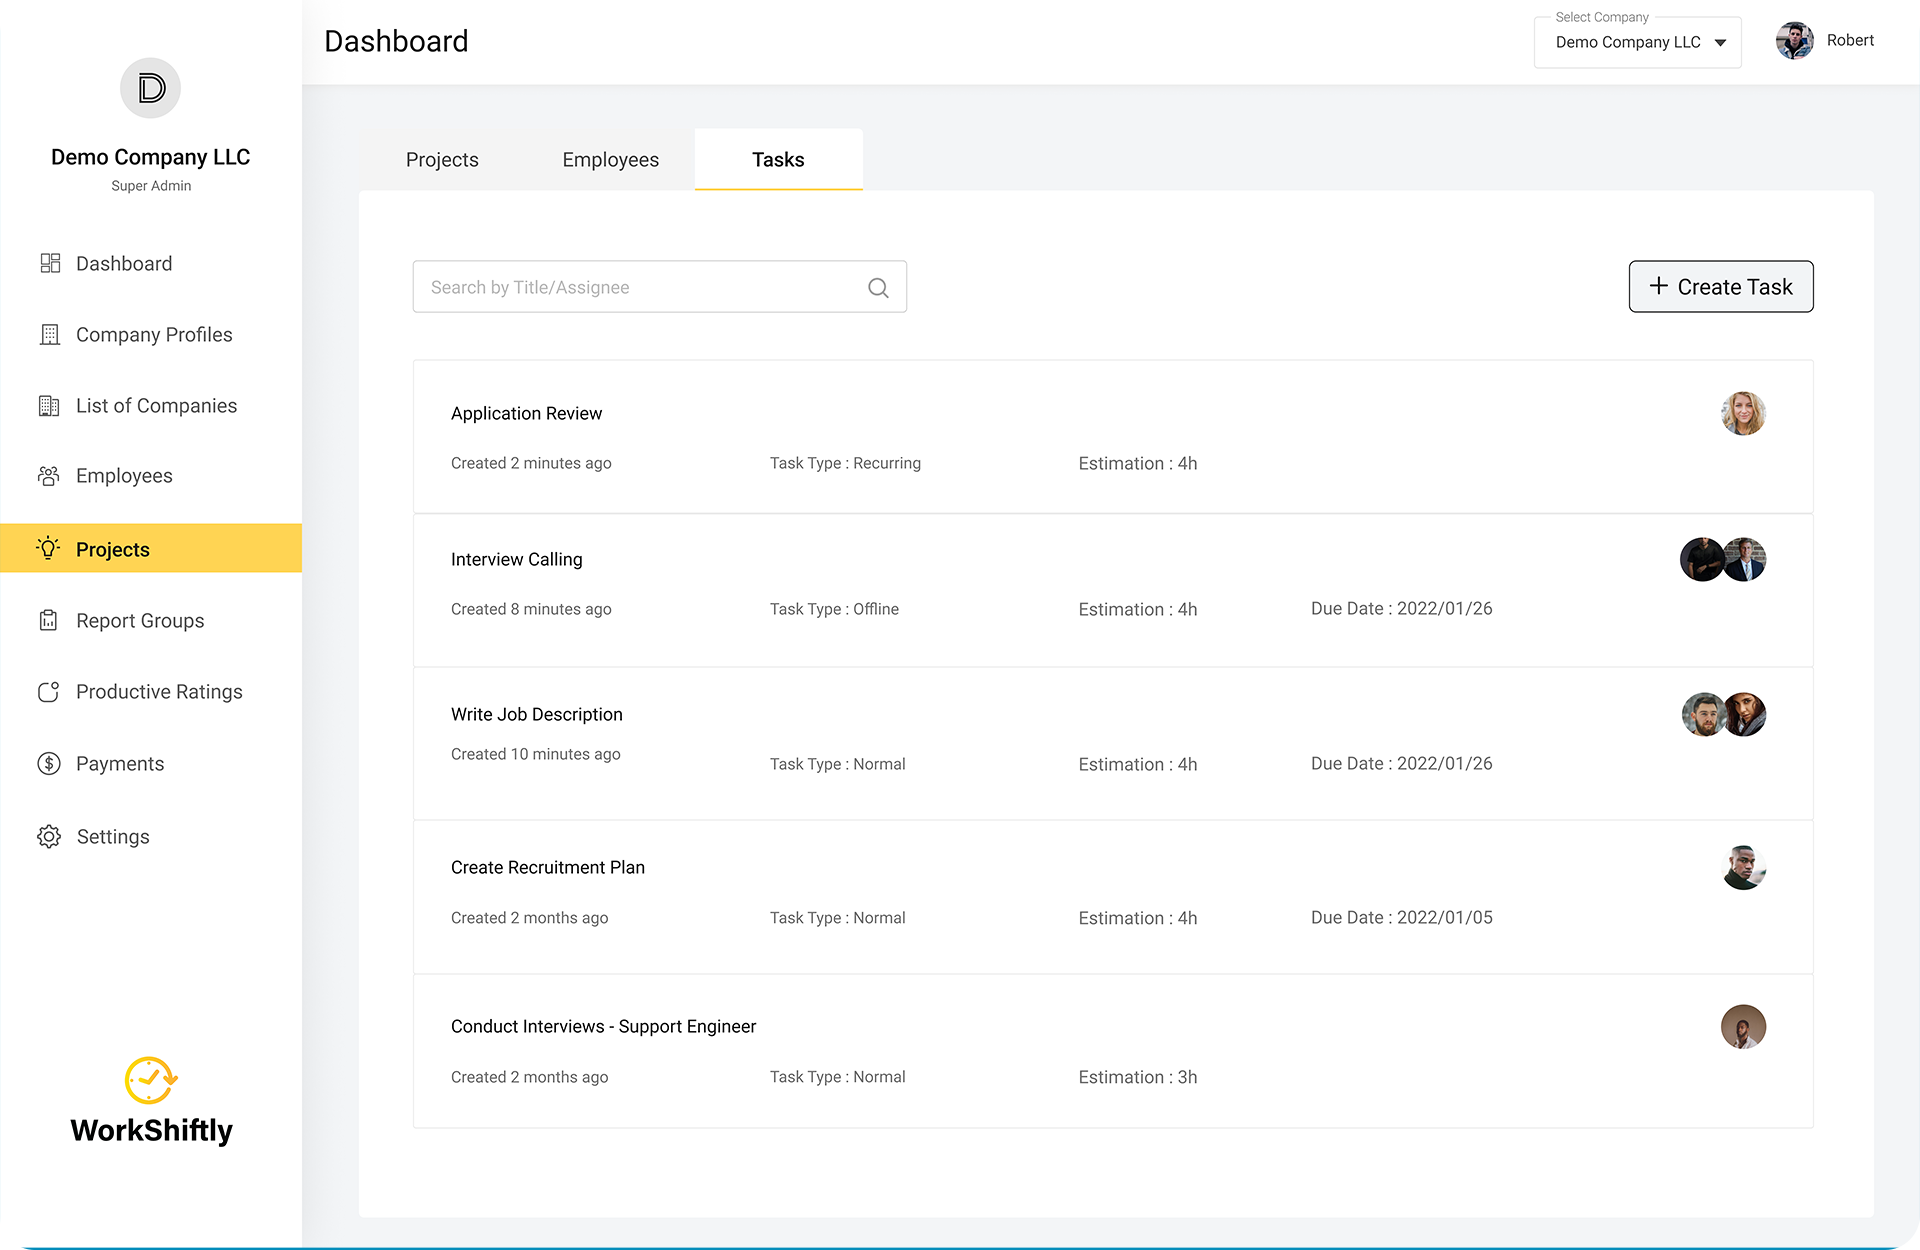Screen dimensions: 1920x1250
Task: Click Robert's profile avatar in header
Action: [x=1794, y=41]
